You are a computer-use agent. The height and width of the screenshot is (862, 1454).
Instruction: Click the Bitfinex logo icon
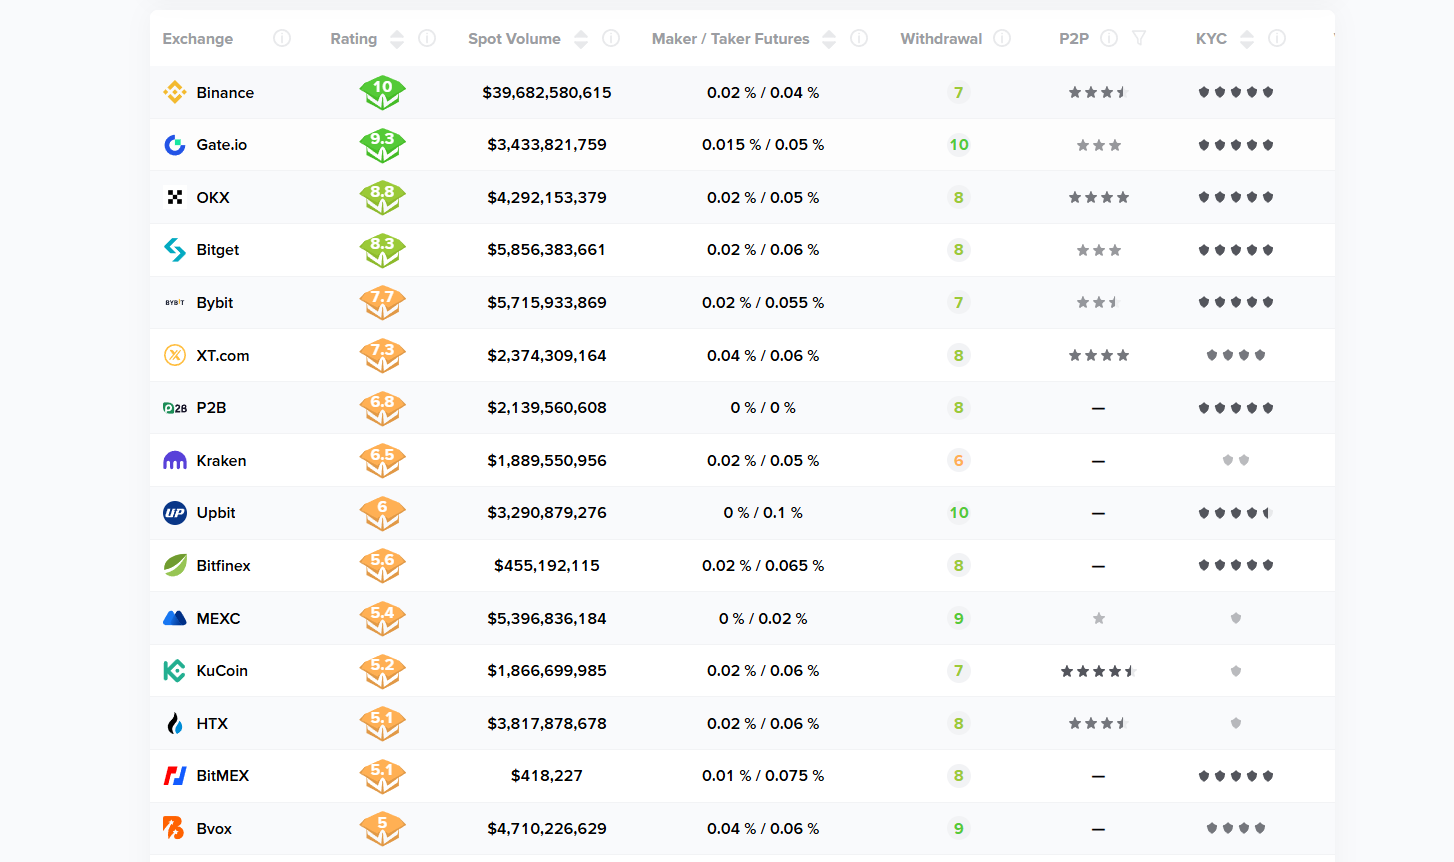pyautogui.click(x=175, y=565)
